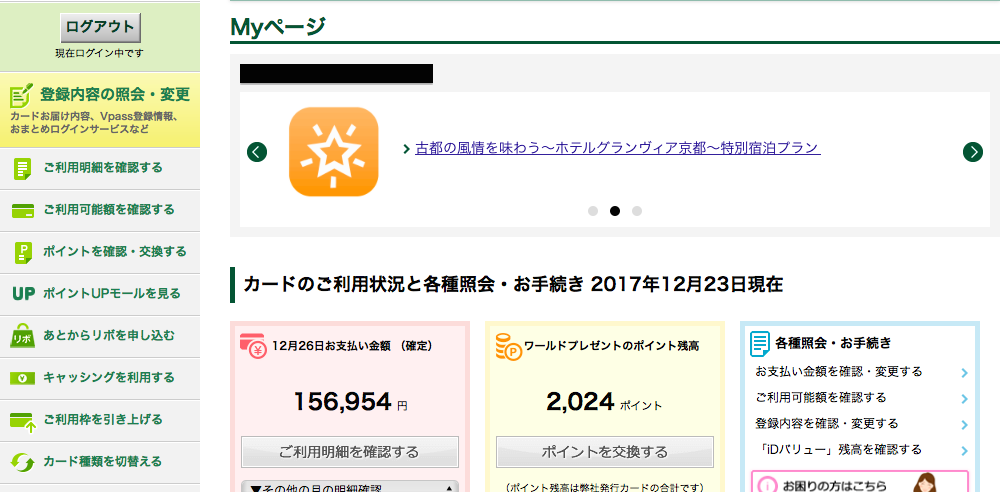Open the ホテルグランヴィア京都 special plan link
1005x492 pixels.
point(617,148)
